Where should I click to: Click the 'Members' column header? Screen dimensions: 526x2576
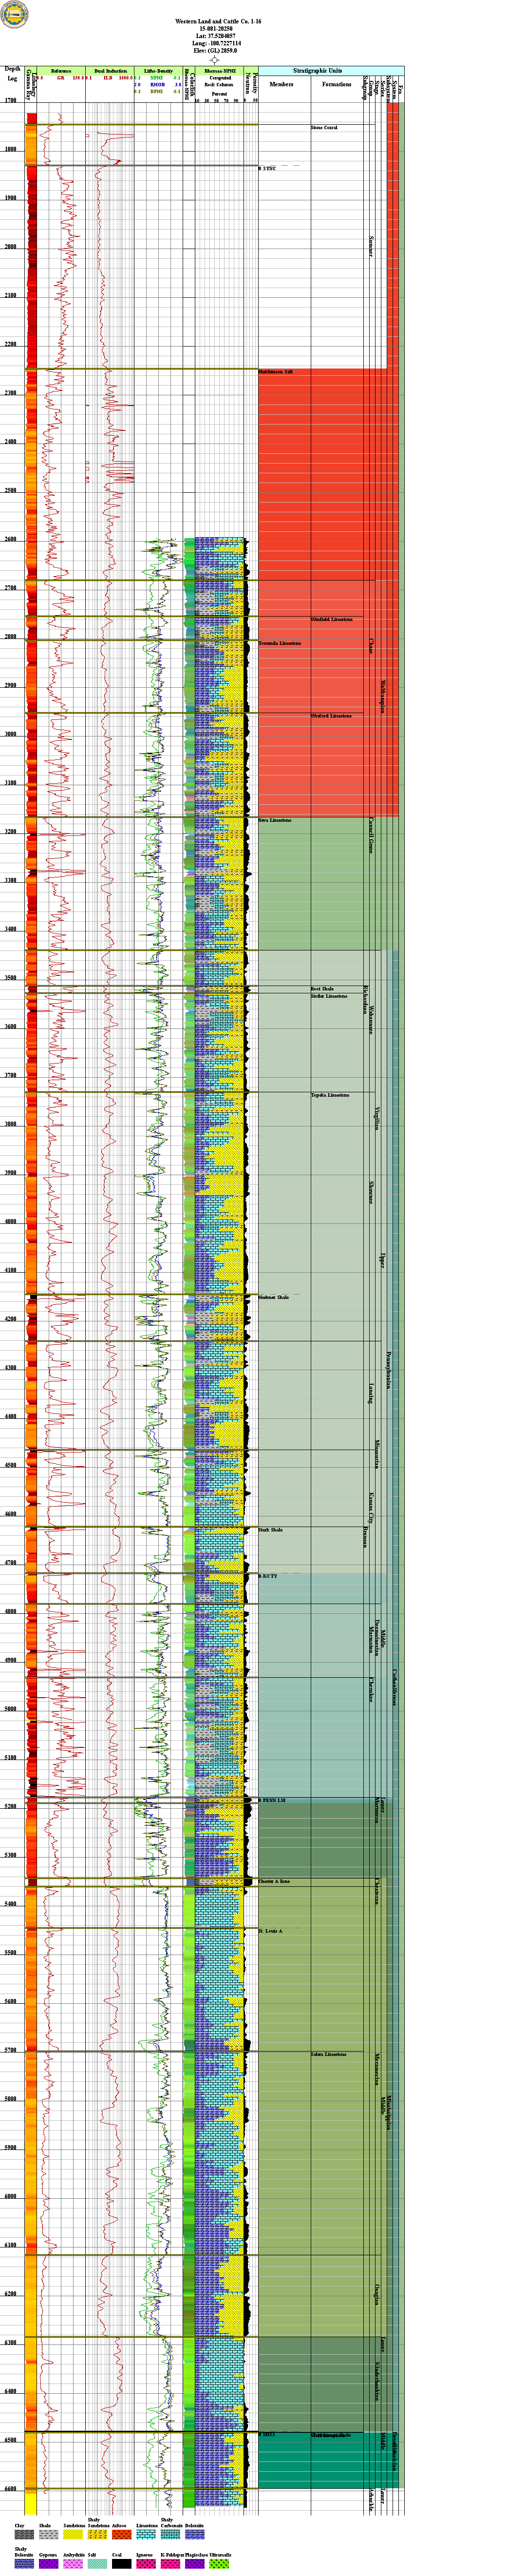click(281, 85)
